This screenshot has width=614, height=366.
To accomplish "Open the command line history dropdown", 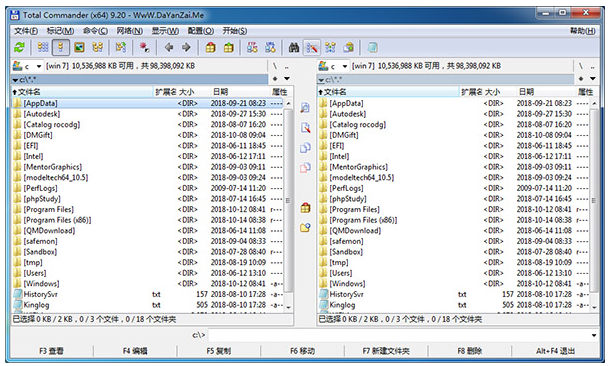I will pyautogui.click(x=594, y=335).
